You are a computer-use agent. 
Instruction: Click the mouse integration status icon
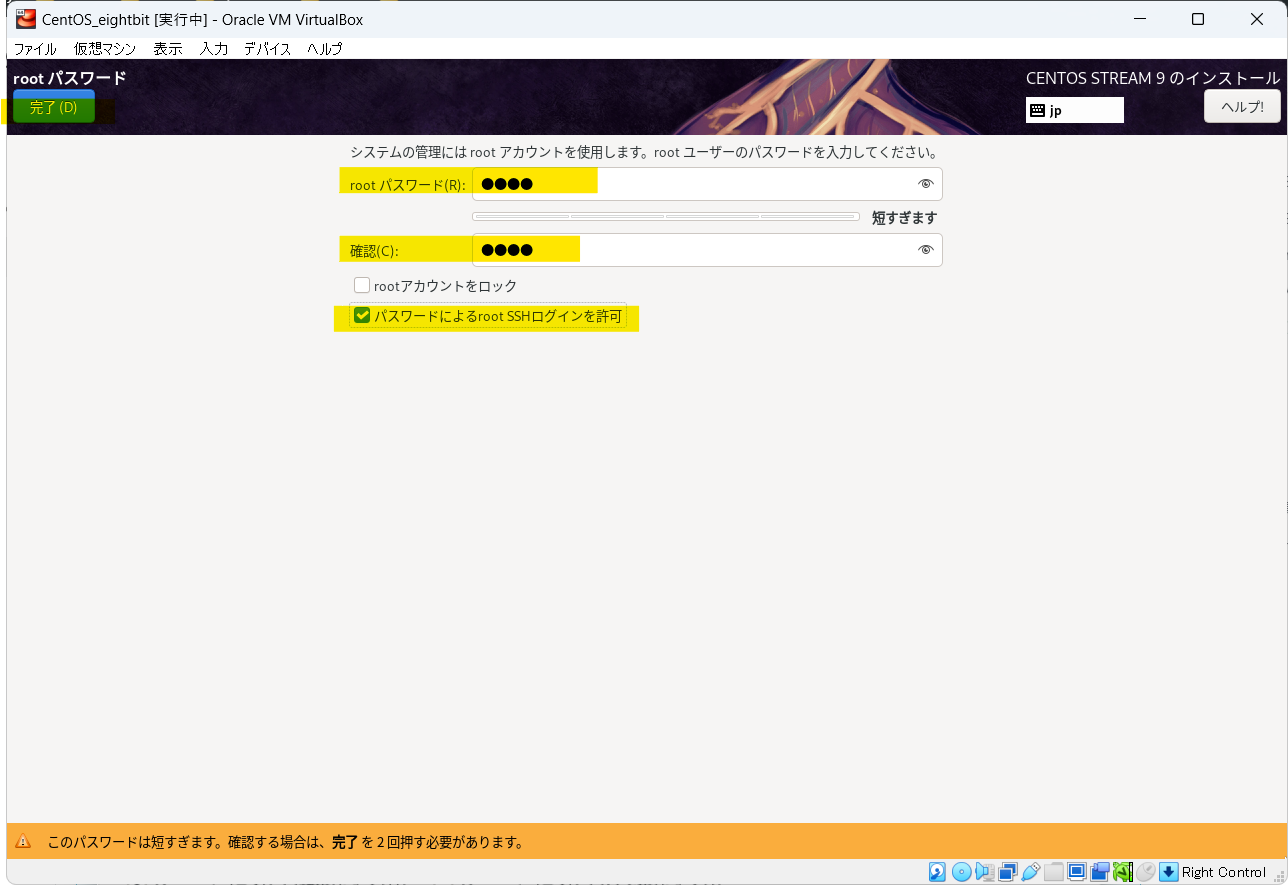coord(1146,872)
